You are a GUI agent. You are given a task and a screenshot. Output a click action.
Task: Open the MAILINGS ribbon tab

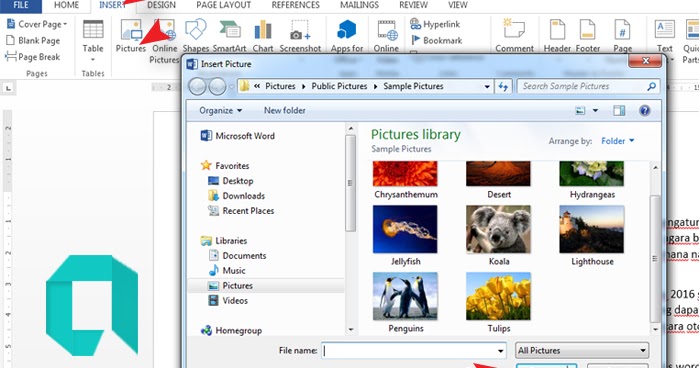click(359, 5)
